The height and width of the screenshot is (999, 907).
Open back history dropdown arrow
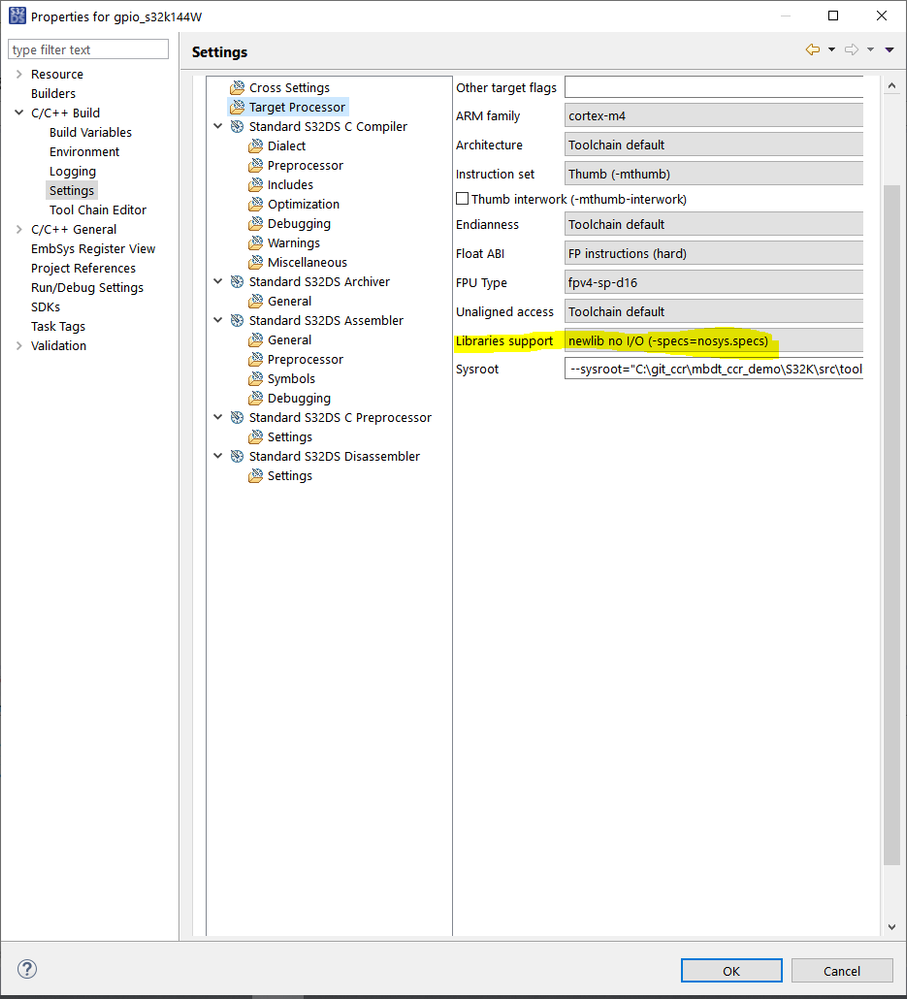pos(831,50)
